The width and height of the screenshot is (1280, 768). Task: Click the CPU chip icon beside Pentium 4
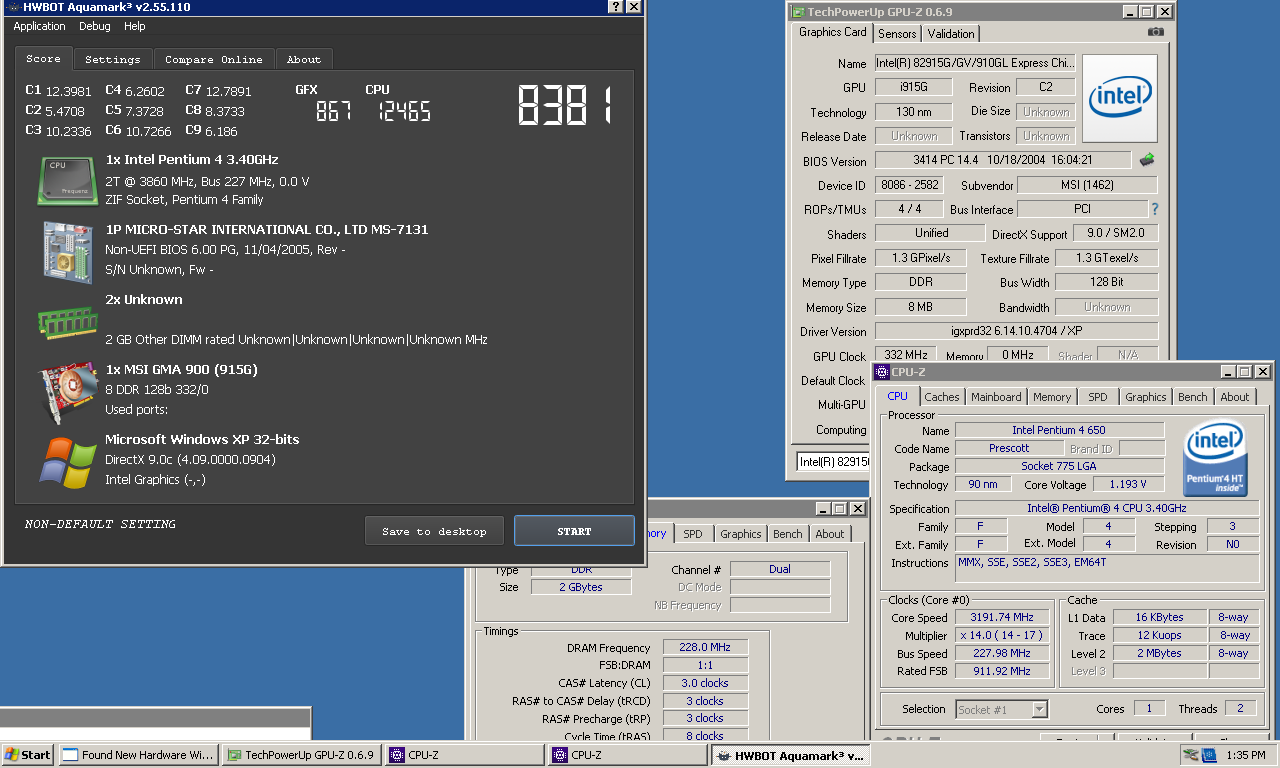(x=67, y=180)
